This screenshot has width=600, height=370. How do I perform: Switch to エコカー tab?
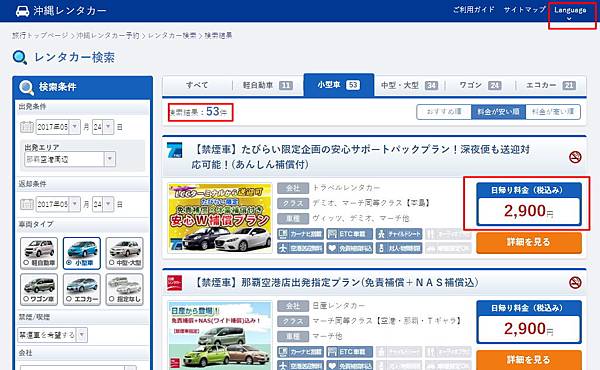coord(551,85)
